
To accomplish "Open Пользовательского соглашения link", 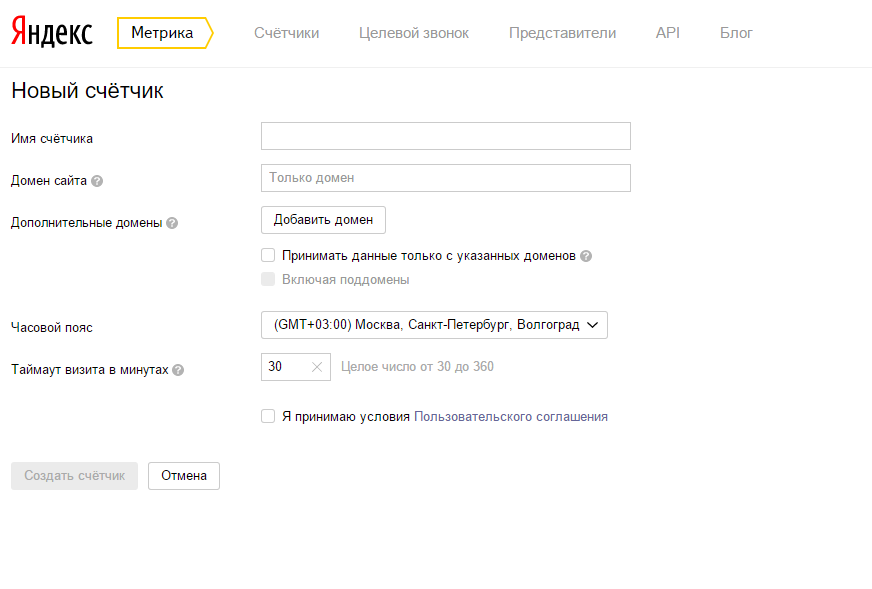I will click(x=511, y=417).
